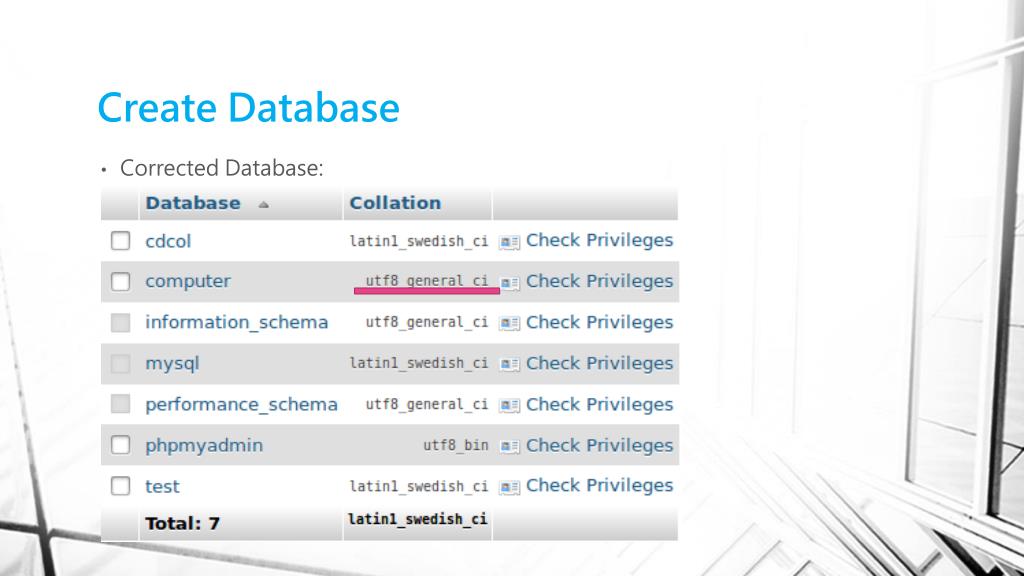
Task: Click the disabled mysql checkbox
Action: click(120, 363)
